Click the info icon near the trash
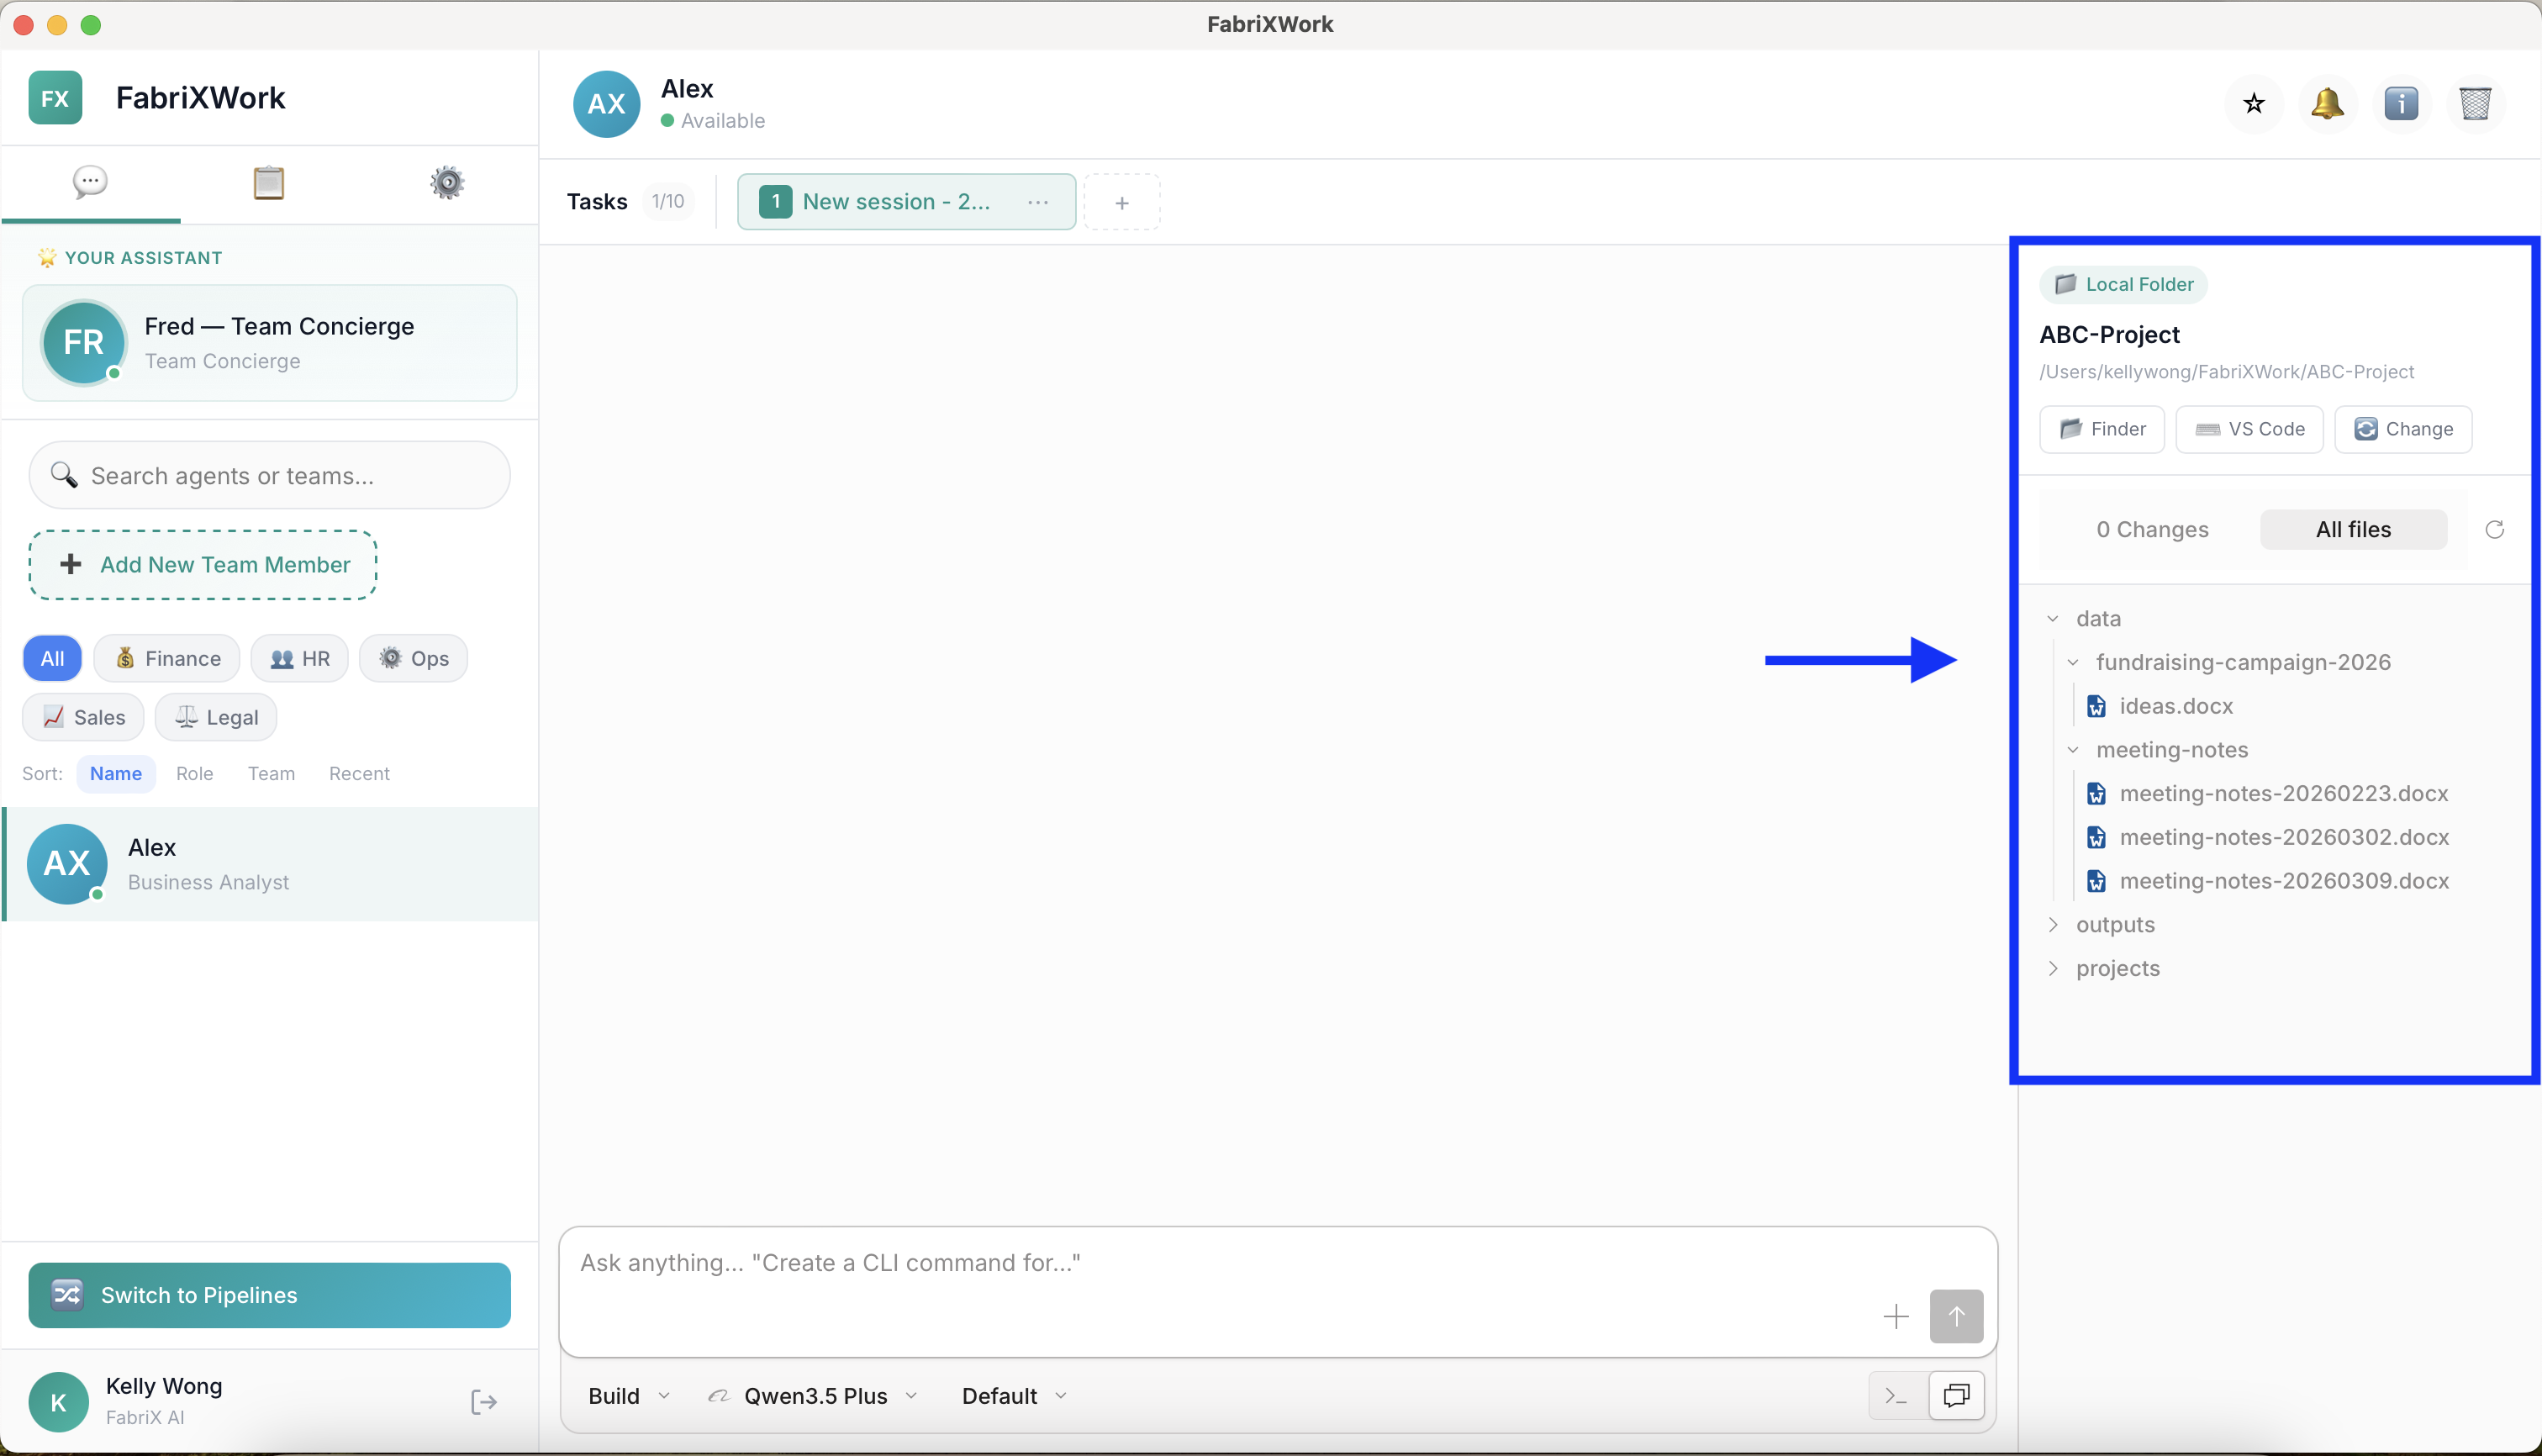Viewport: 2542px width, 1456px height. coord(2402,103)
